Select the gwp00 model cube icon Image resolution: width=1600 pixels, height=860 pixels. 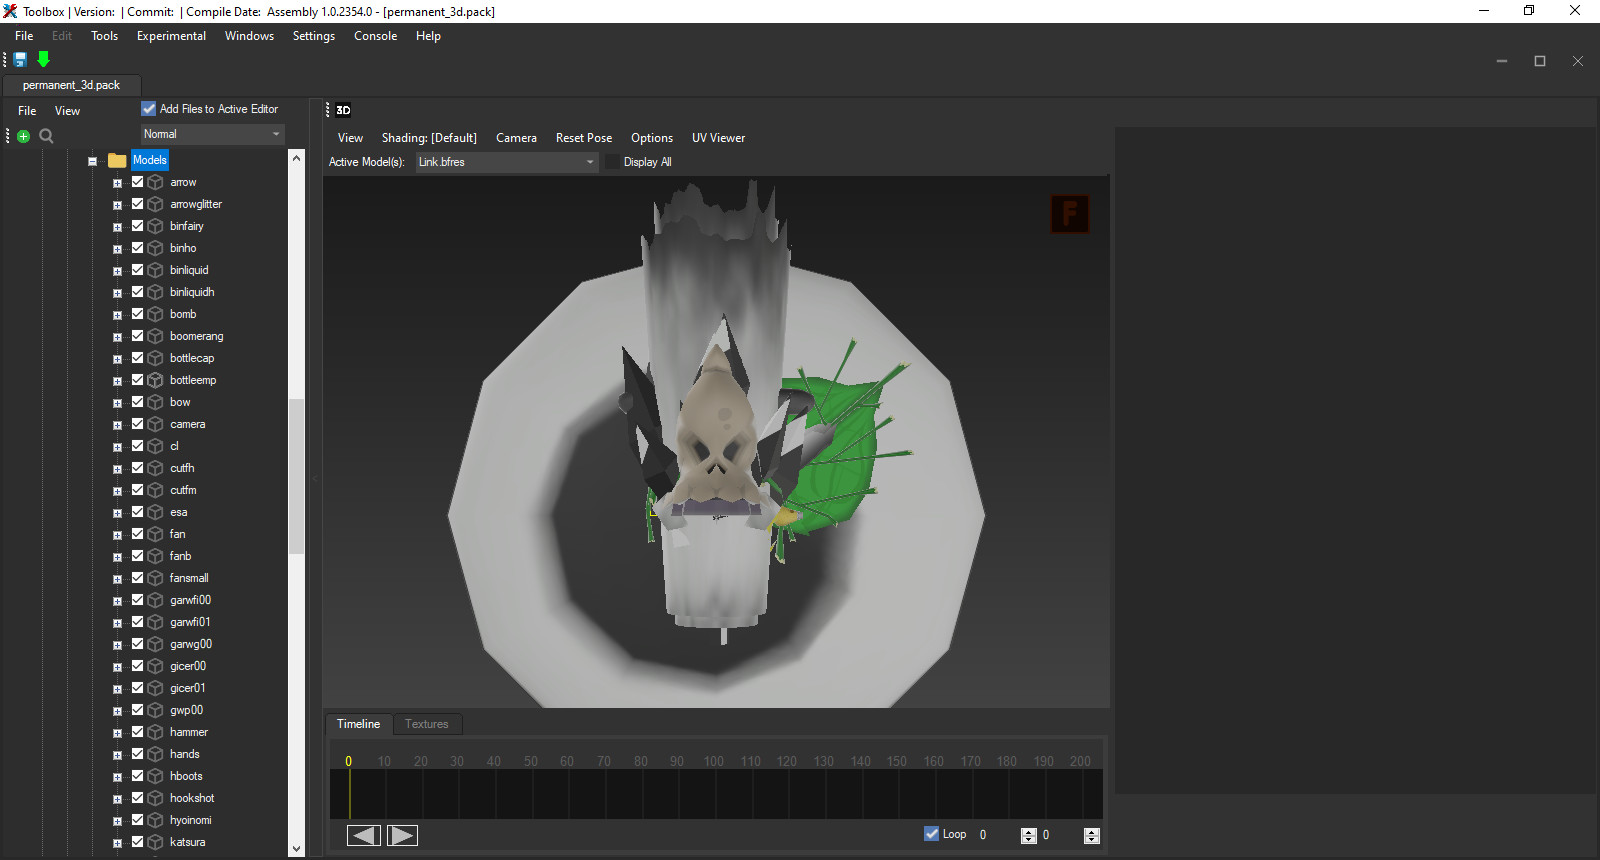click(155, 710)
